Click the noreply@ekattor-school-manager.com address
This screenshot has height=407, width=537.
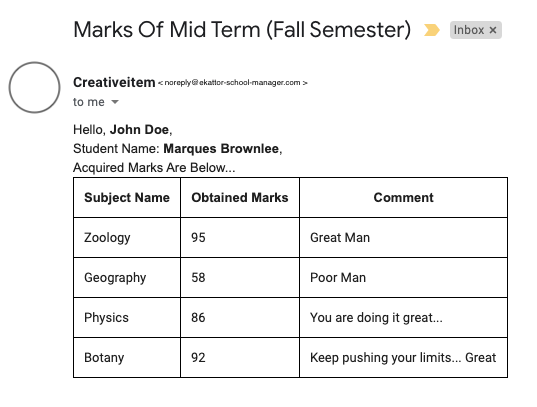click(x=233, y=83)
